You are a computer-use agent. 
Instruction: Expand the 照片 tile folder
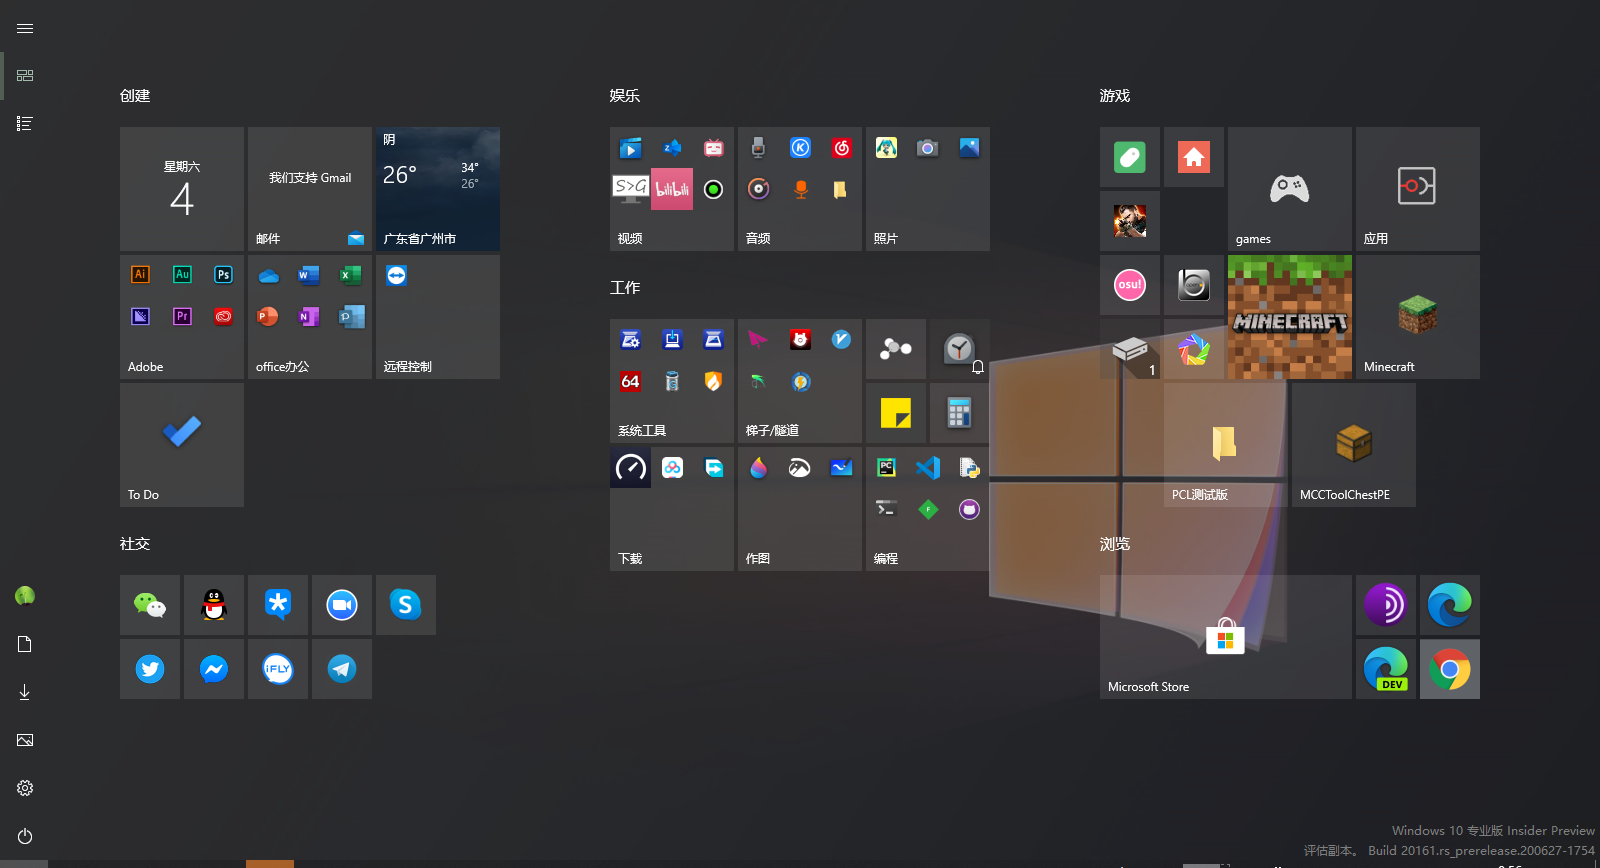pyautogui.click(x=928, y=189)
